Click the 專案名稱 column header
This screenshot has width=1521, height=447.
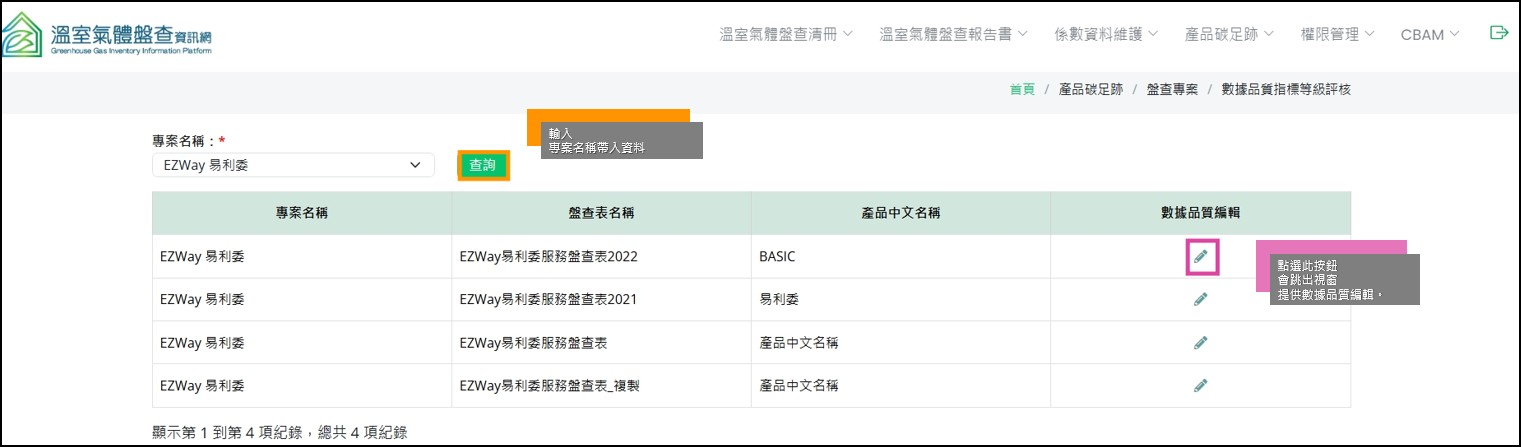(x=301, y=213)
